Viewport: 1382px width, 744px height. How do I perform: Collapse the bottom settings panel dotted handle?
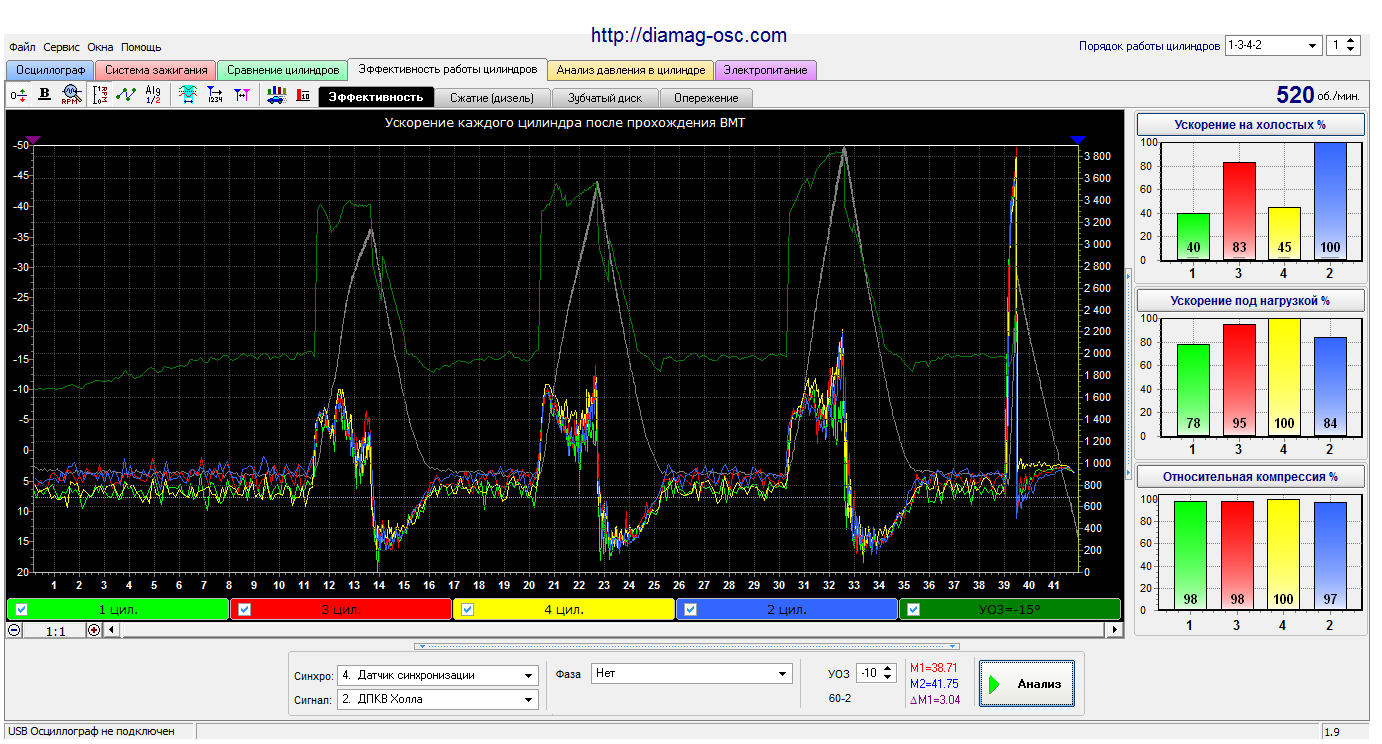click(687, 646)
